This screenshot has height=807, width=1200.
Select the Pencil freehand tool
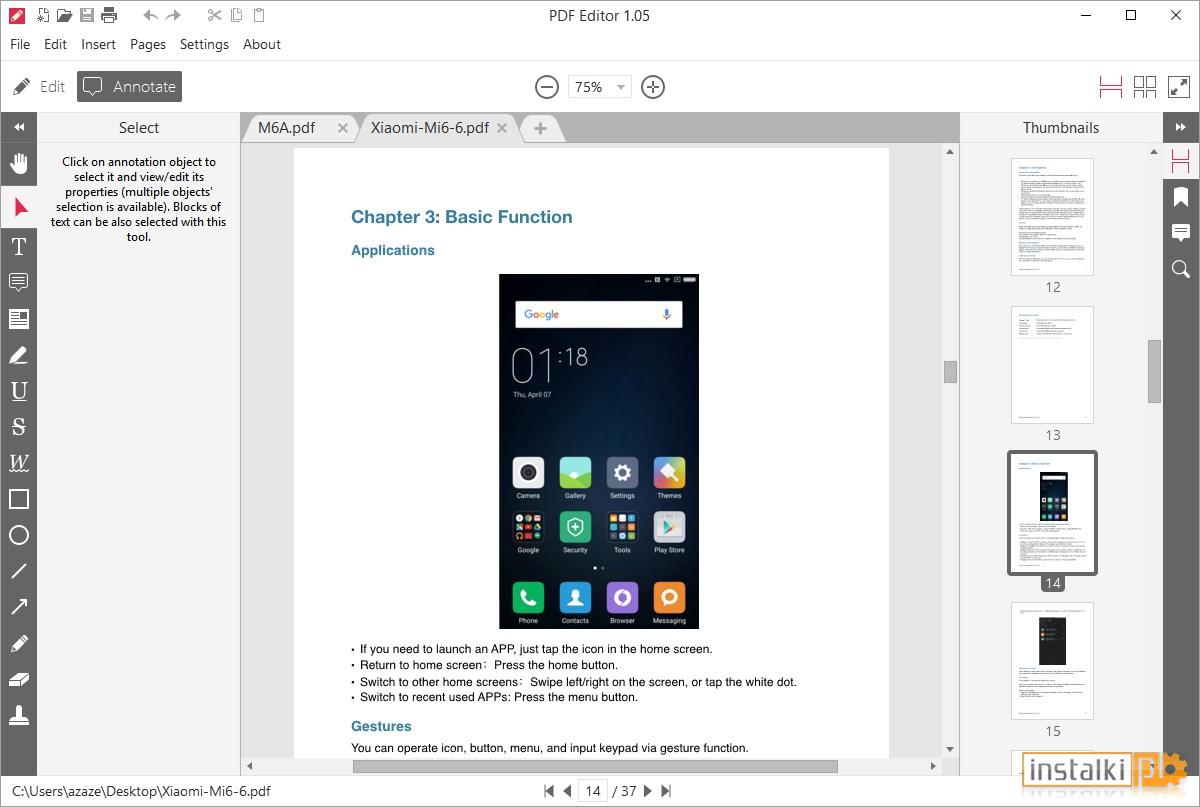19,643
